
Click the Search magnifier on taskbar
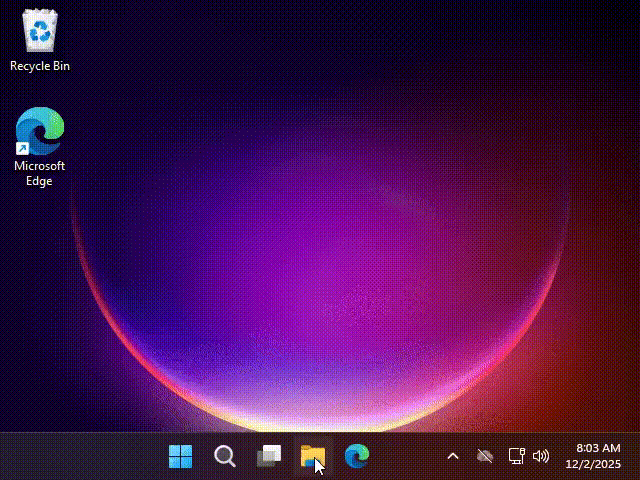click(225, 457)
